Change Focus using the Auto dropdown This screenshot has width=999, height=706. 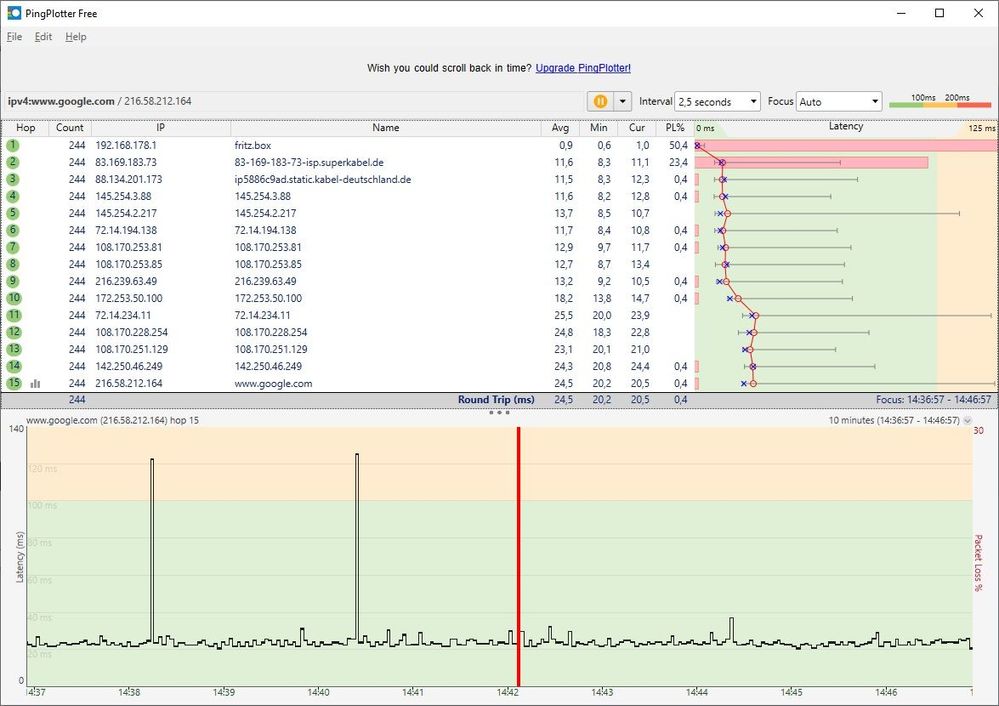[x=838, y=101]
